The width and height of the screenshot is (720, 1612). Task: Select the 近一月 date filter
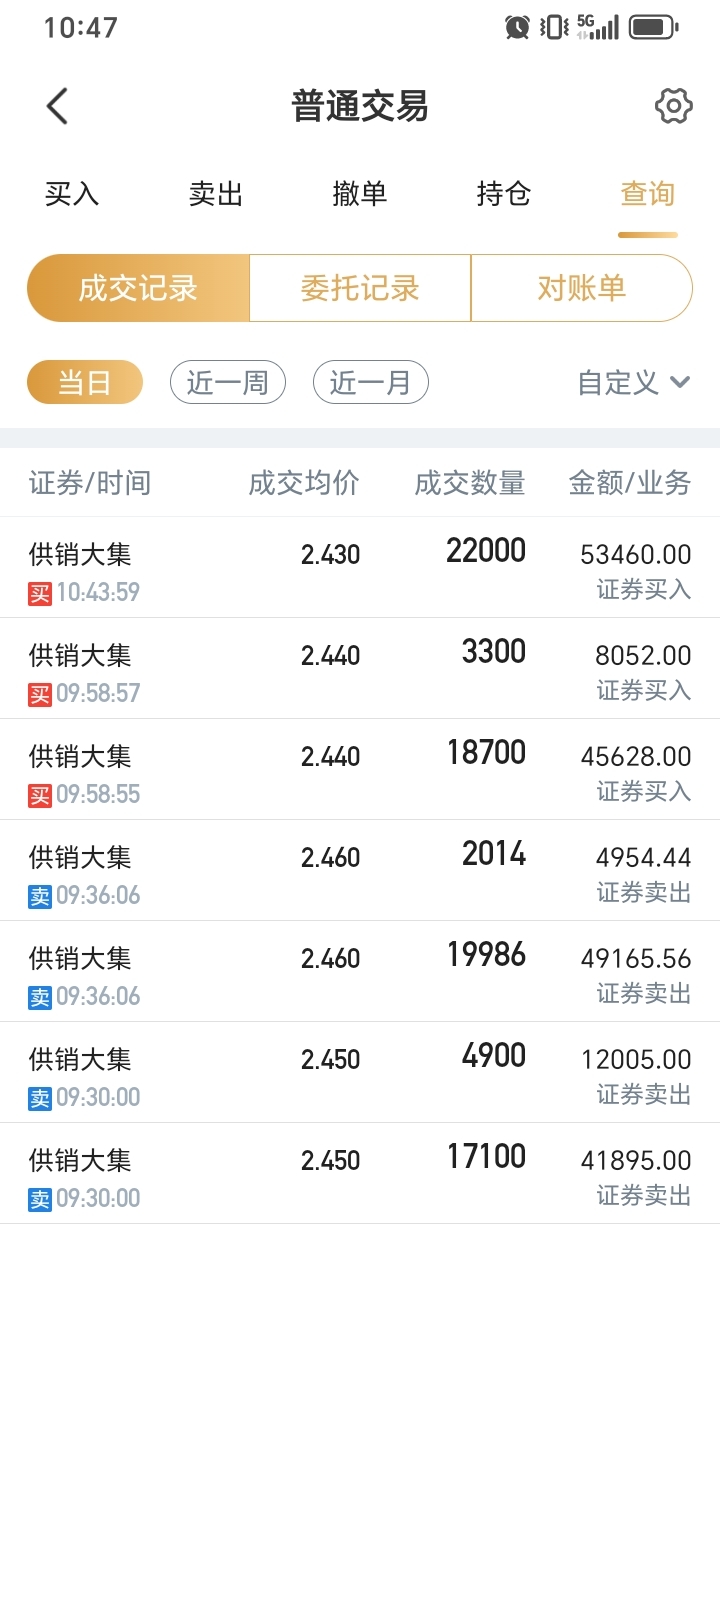(x=371, y=382)
